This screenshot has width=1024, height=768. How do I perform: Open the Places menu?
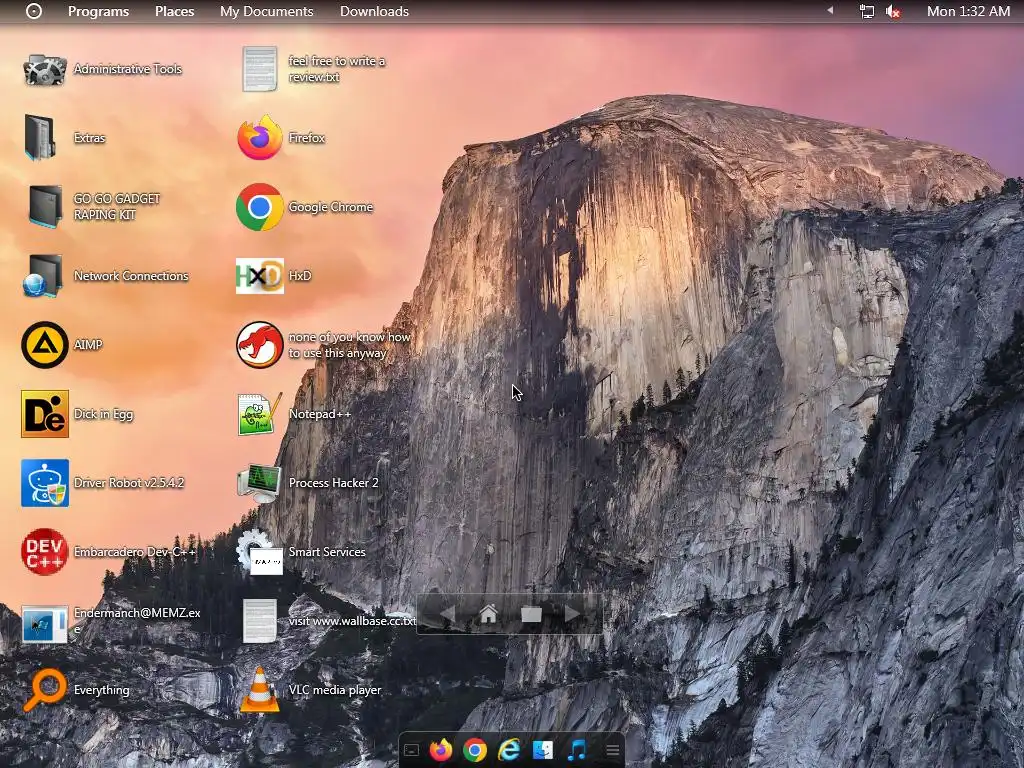tap(174, 11)
